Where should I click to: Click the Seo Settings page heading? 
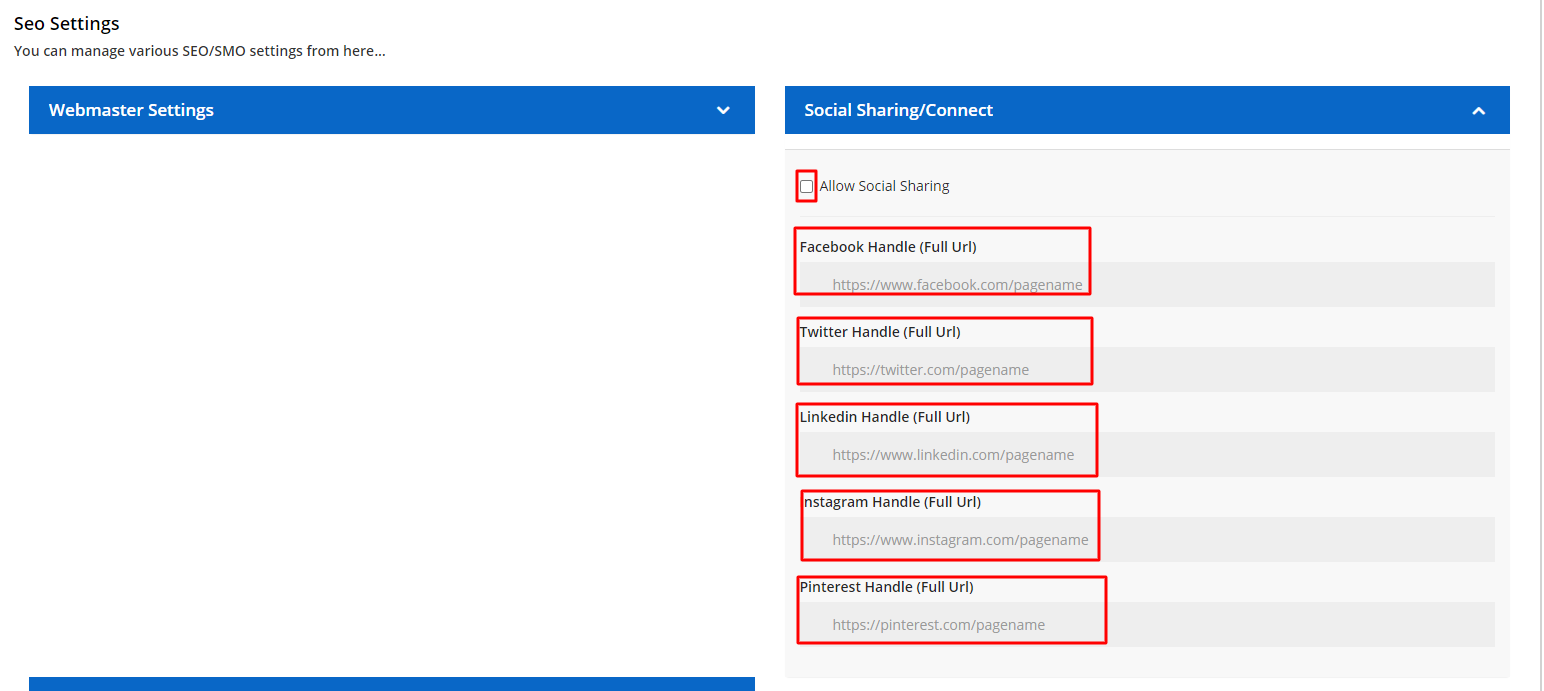pyautogui.click(x=66, y=24)
